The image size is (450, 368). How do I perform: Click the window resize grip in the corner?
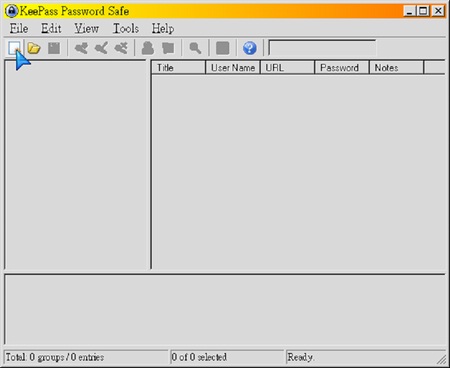click(441, 359)
